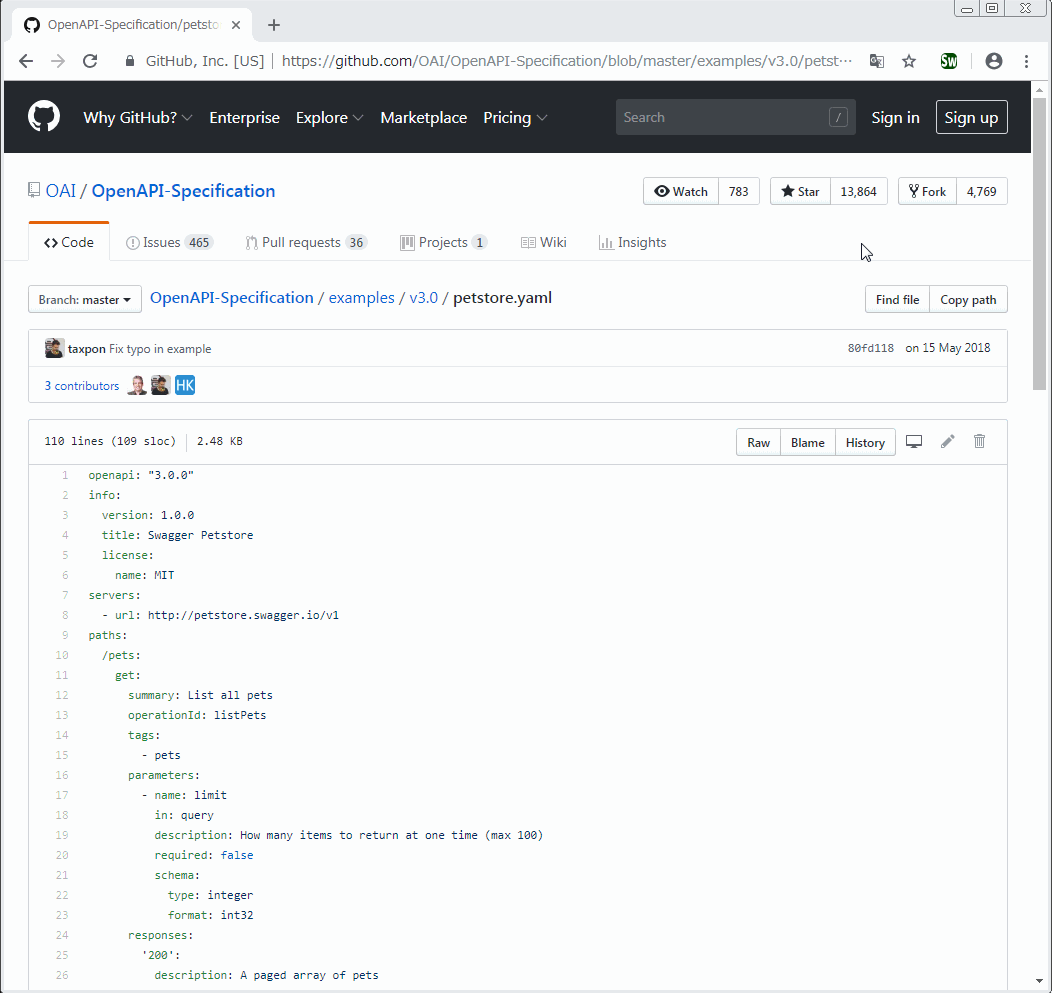
Task: Open file in desktop icon
Action: [914, 441]
